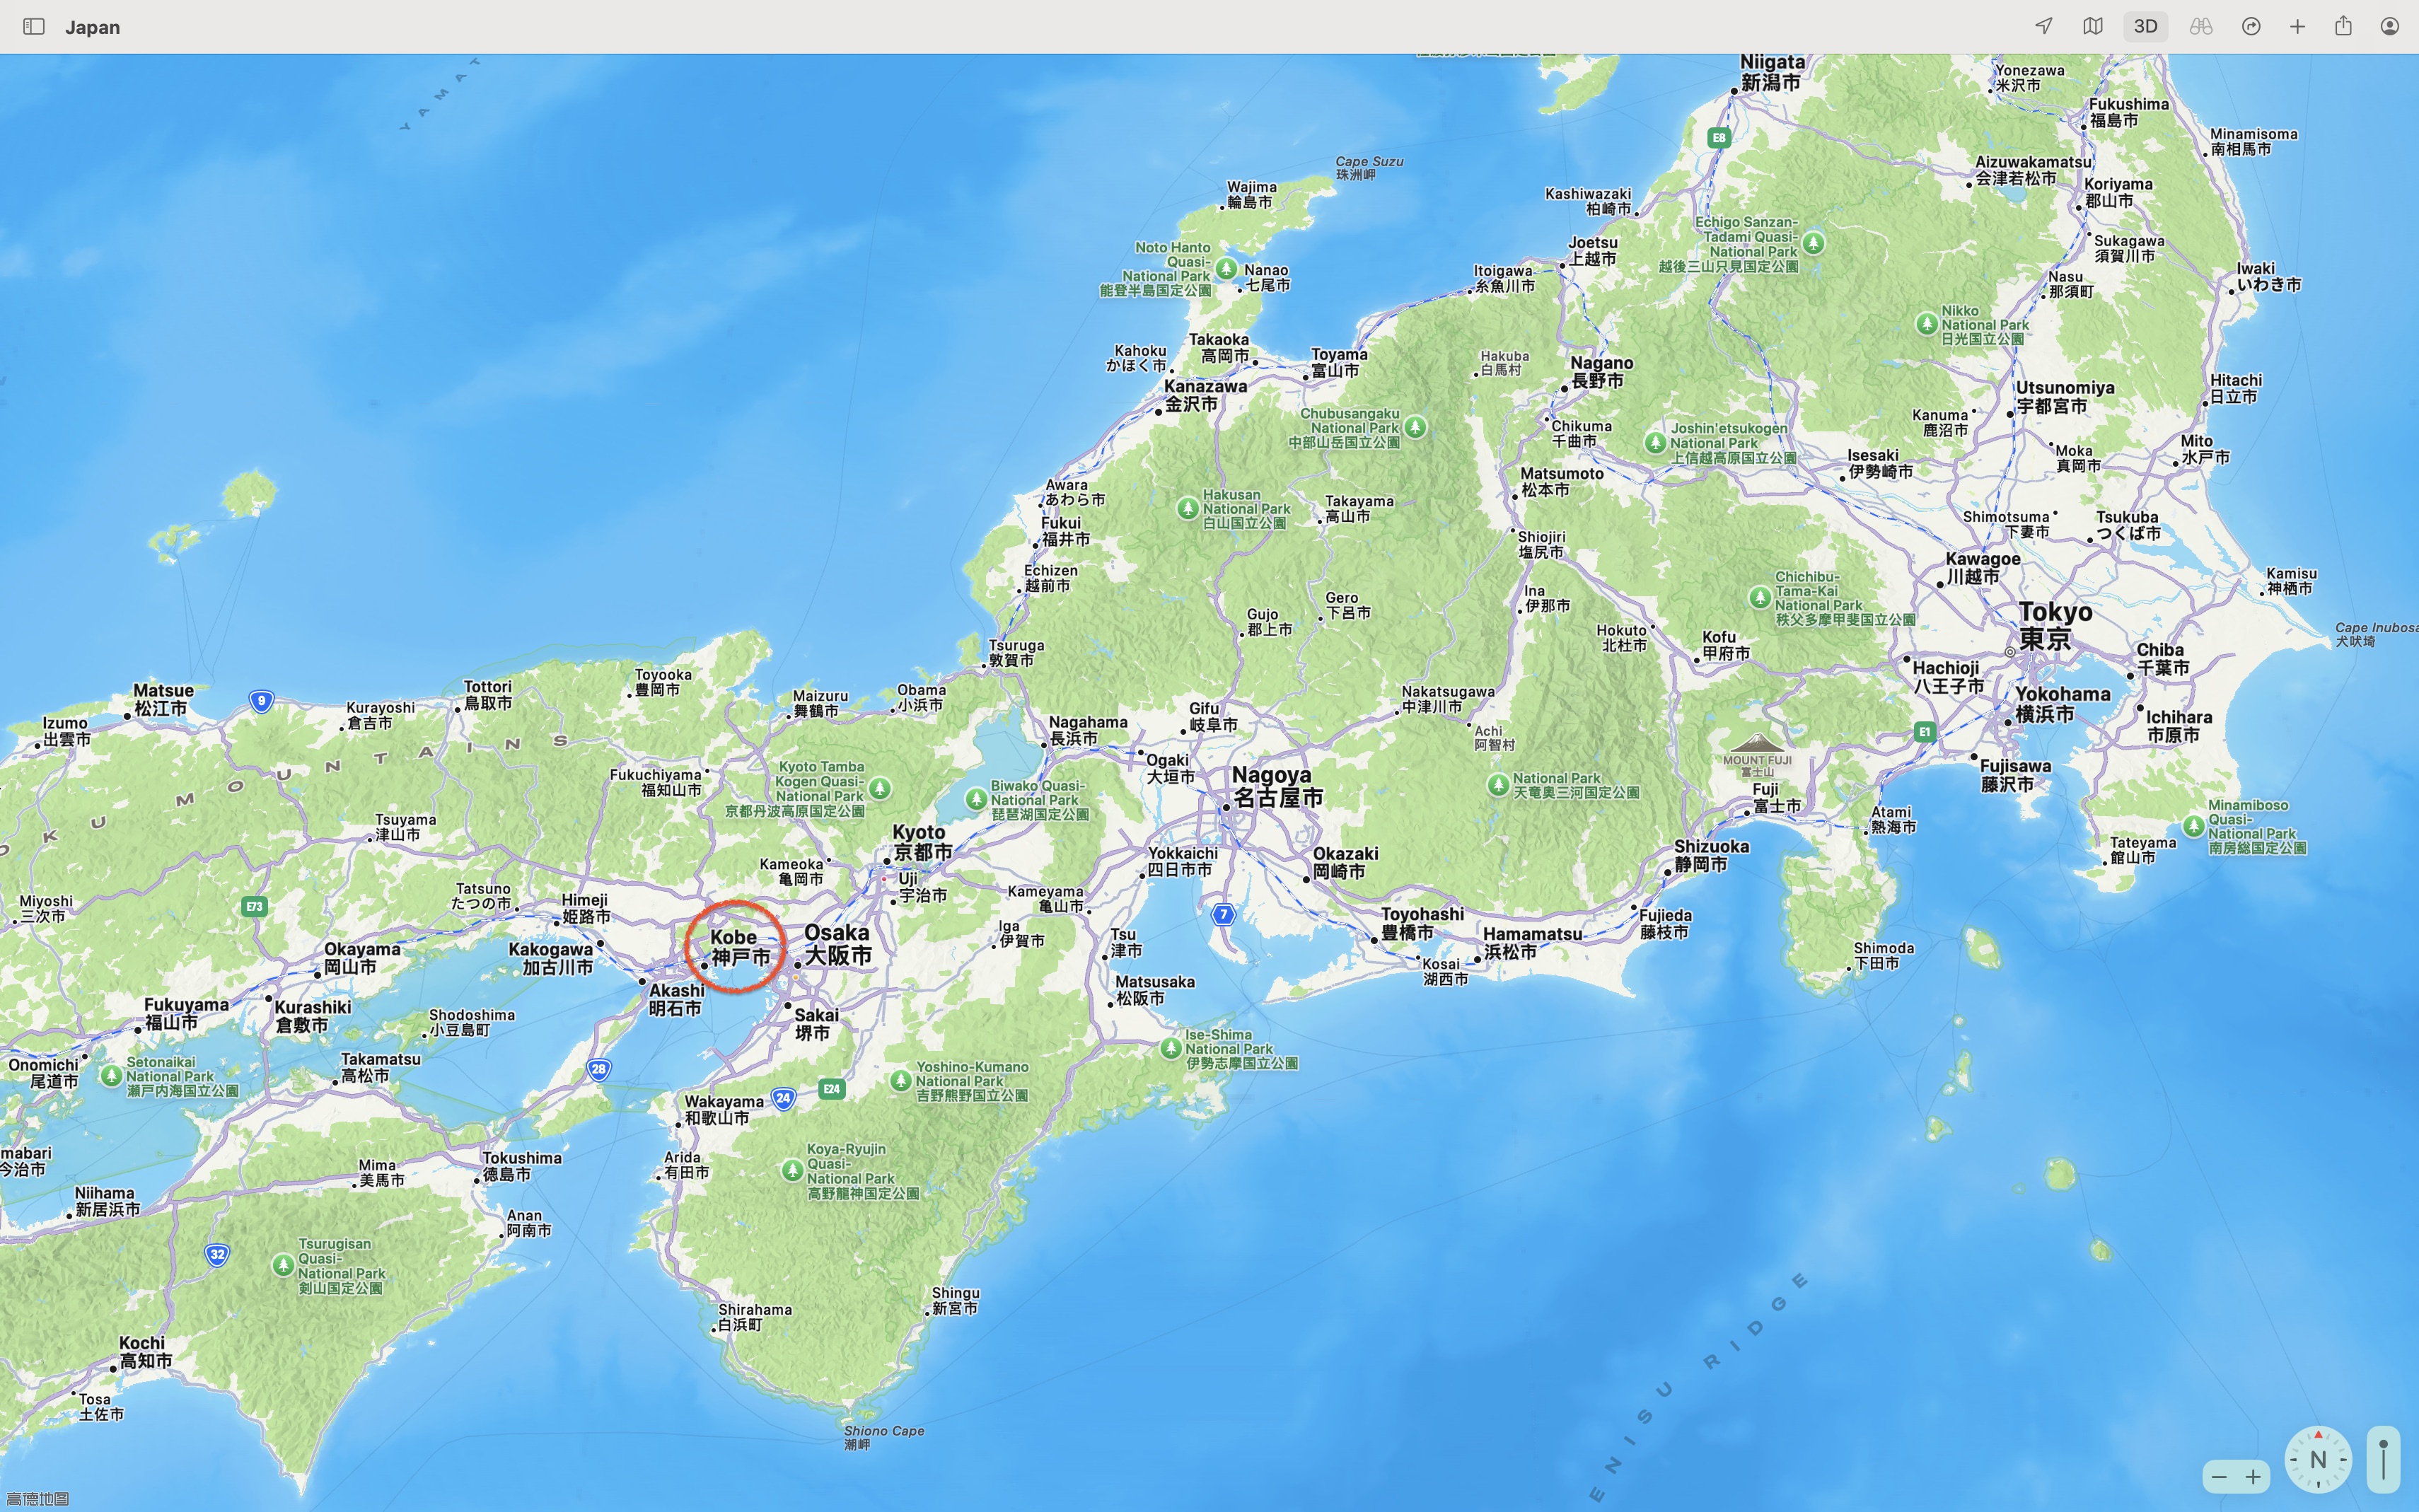2419x1512 pixels.
Task: Click the E8 expressway shield near Niigata
Action: pos(1721,137)
